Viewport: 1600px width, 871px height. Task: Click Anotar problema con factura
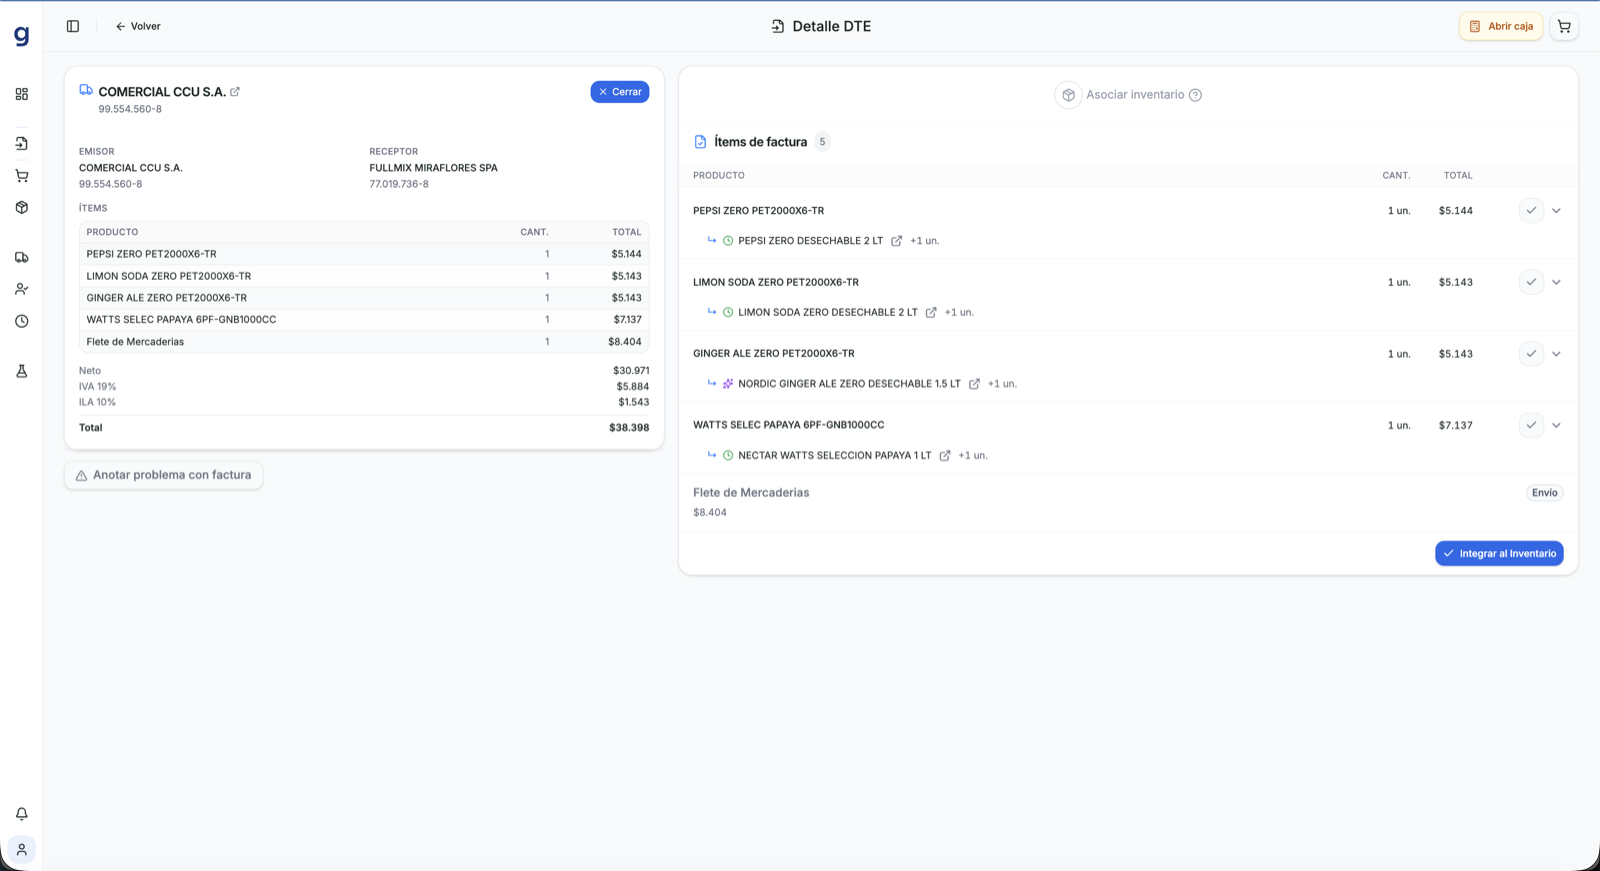164,475
